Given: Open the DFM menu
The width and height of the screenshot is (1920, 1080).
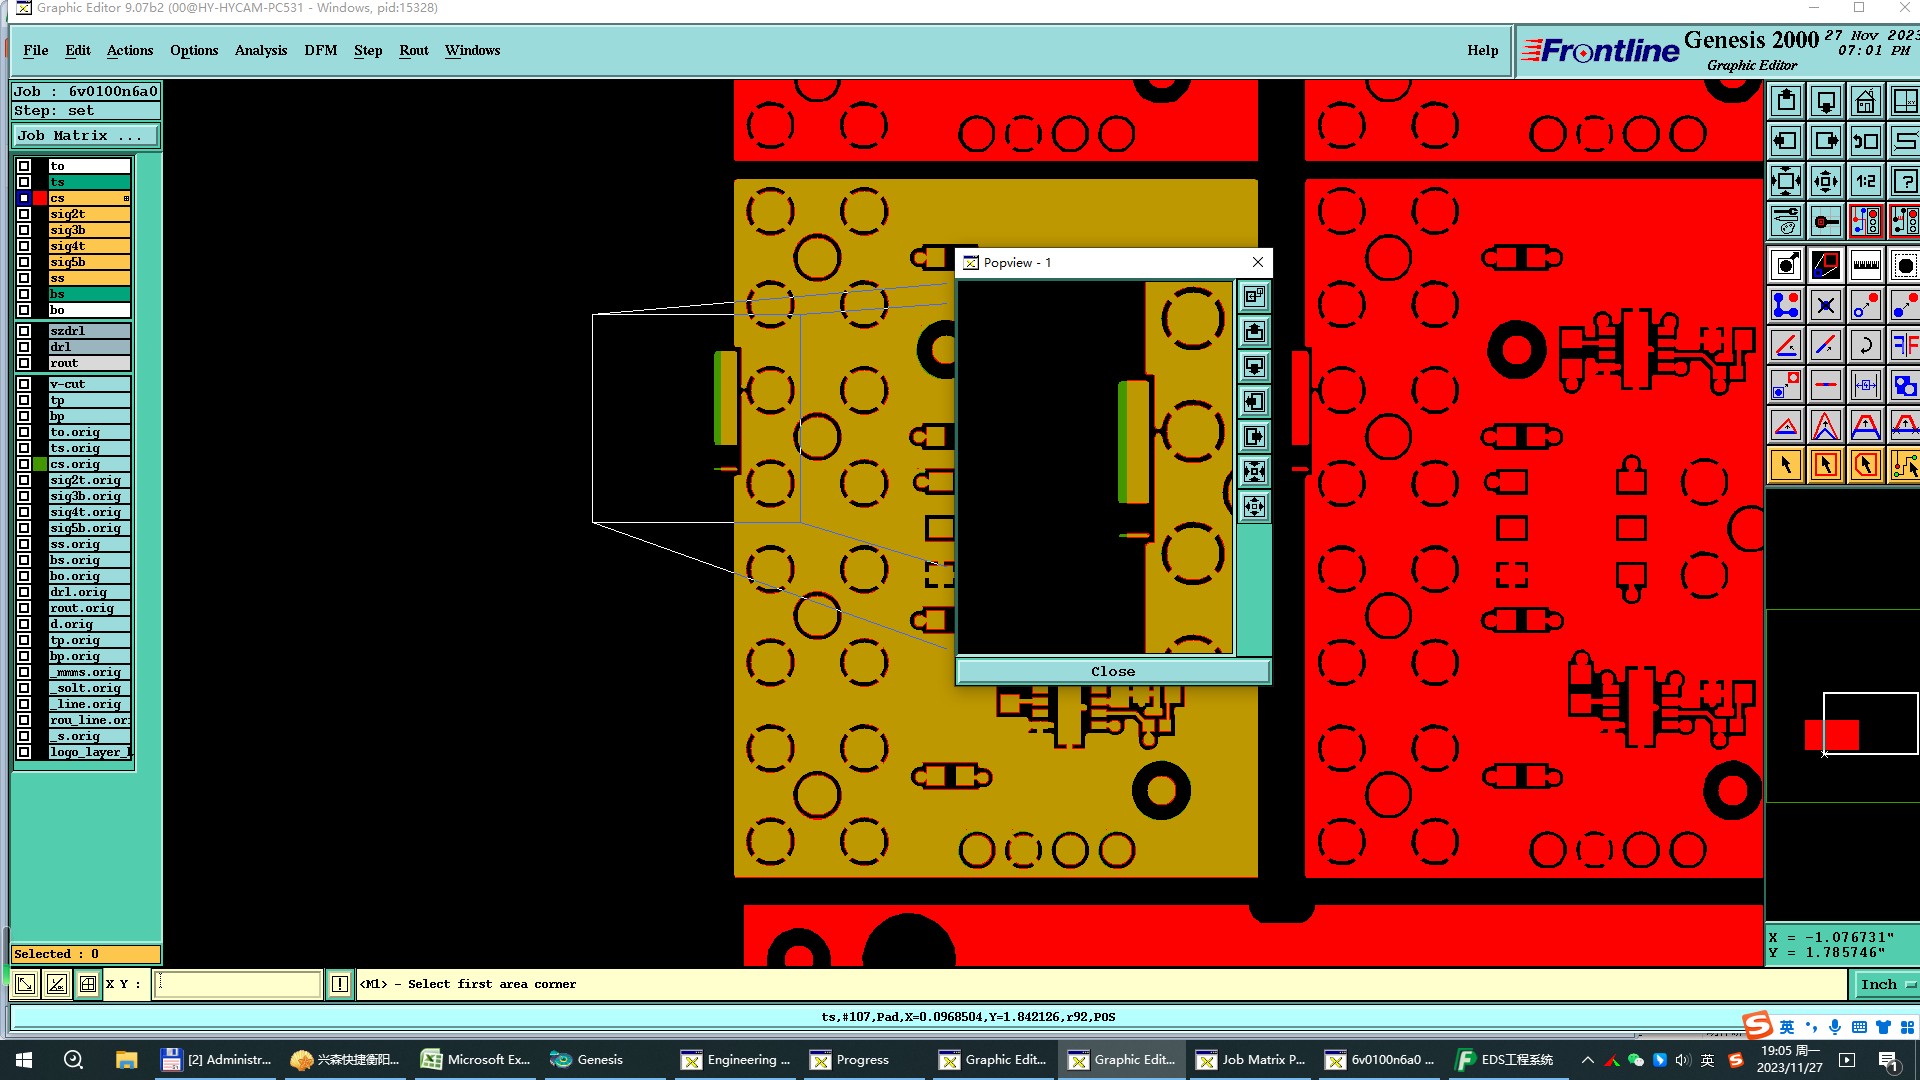Looking at the screenshot, I should tap(320, 50).
